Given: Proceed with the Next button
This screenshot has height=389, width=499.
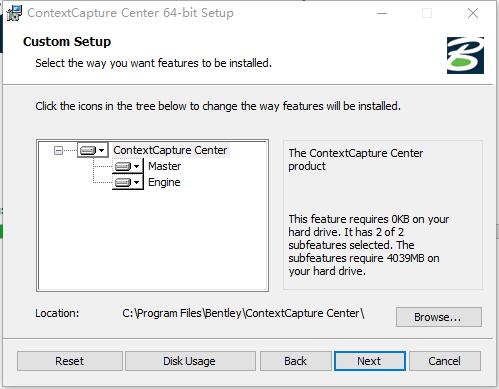Looking at the screenshot, I should [370, 361].
